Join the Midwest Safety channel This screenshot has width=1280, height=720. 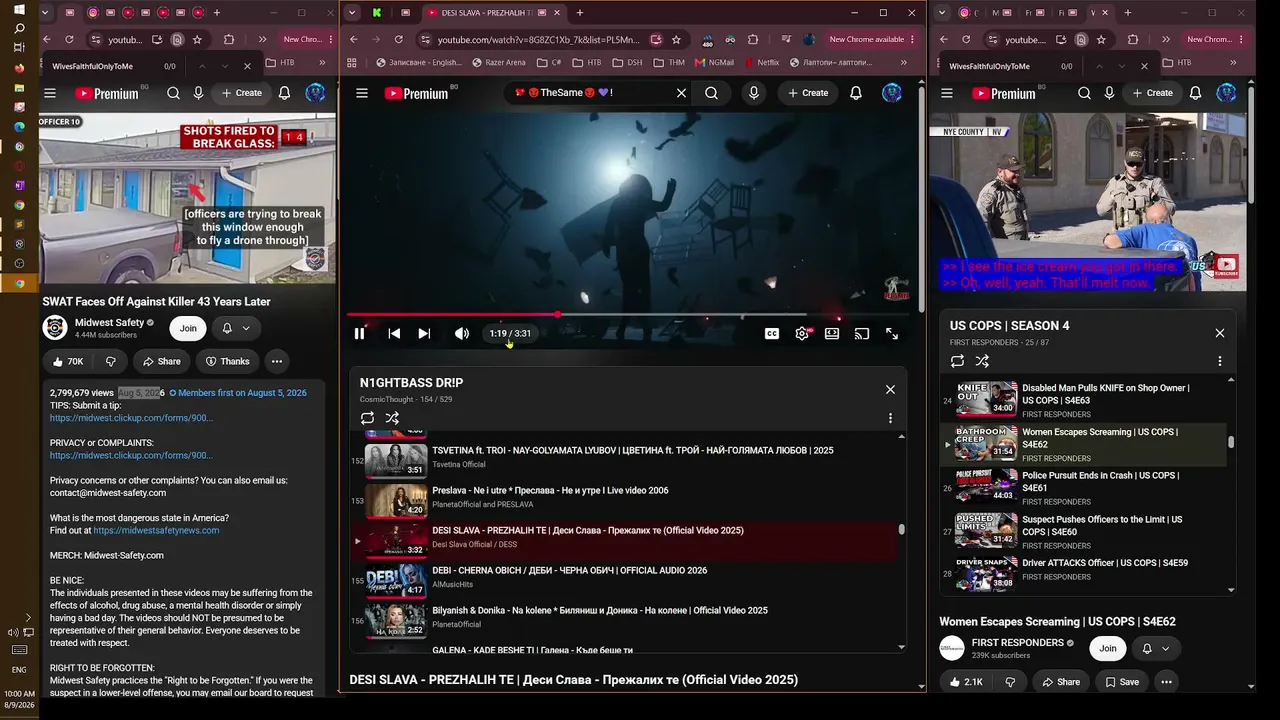(188, 328)
